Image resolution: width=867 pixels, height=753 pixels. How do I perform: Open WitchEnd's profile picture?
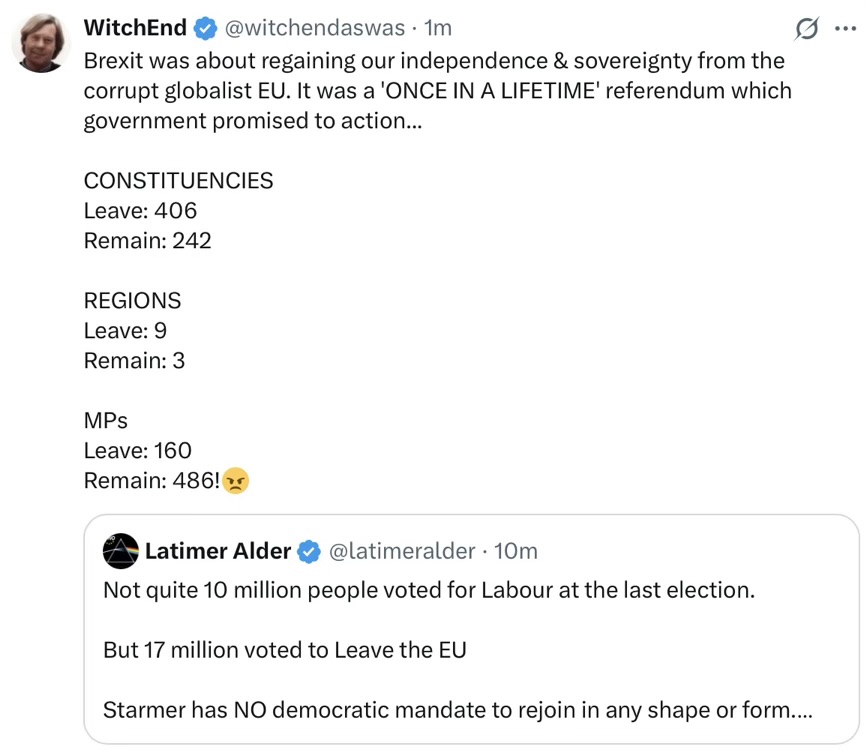pos(41,43)
